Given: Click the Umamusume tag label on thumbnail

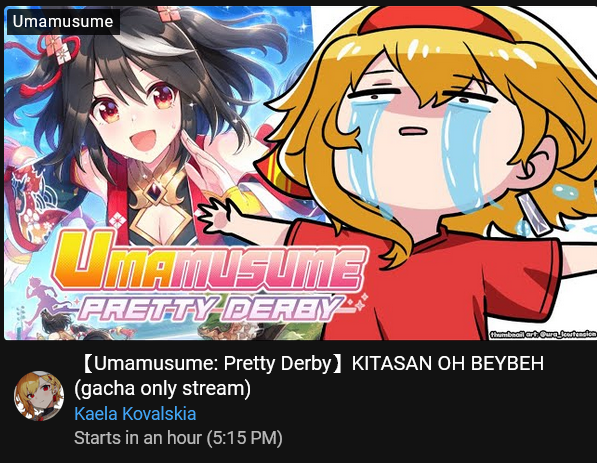Looking at the screenshot, I should tap(63, 22).
